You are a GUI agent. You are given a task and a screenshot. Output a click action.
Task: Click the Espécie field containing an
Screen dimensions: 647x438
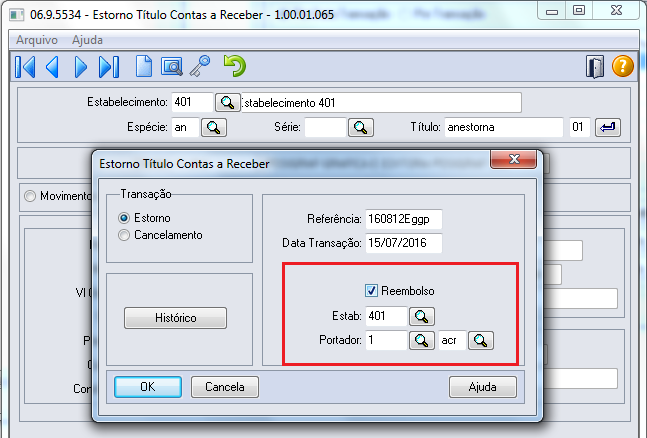point(185,127)
